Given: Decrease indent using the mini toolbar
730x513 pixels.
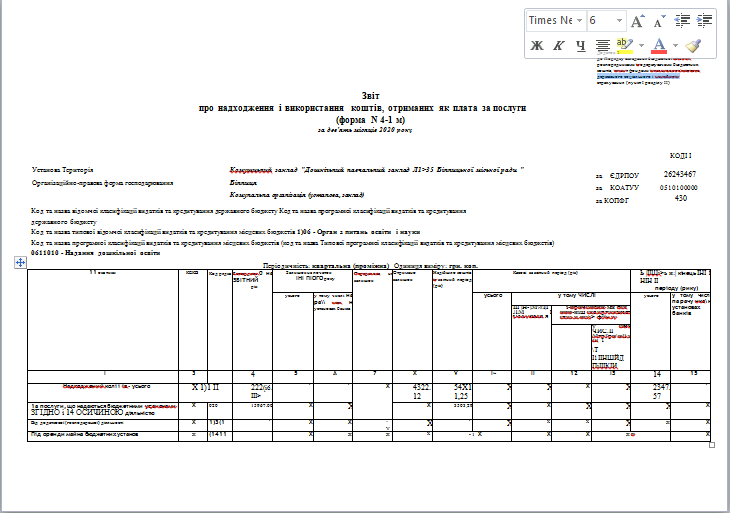Looking at the screenshot, I should click(684, 21).
